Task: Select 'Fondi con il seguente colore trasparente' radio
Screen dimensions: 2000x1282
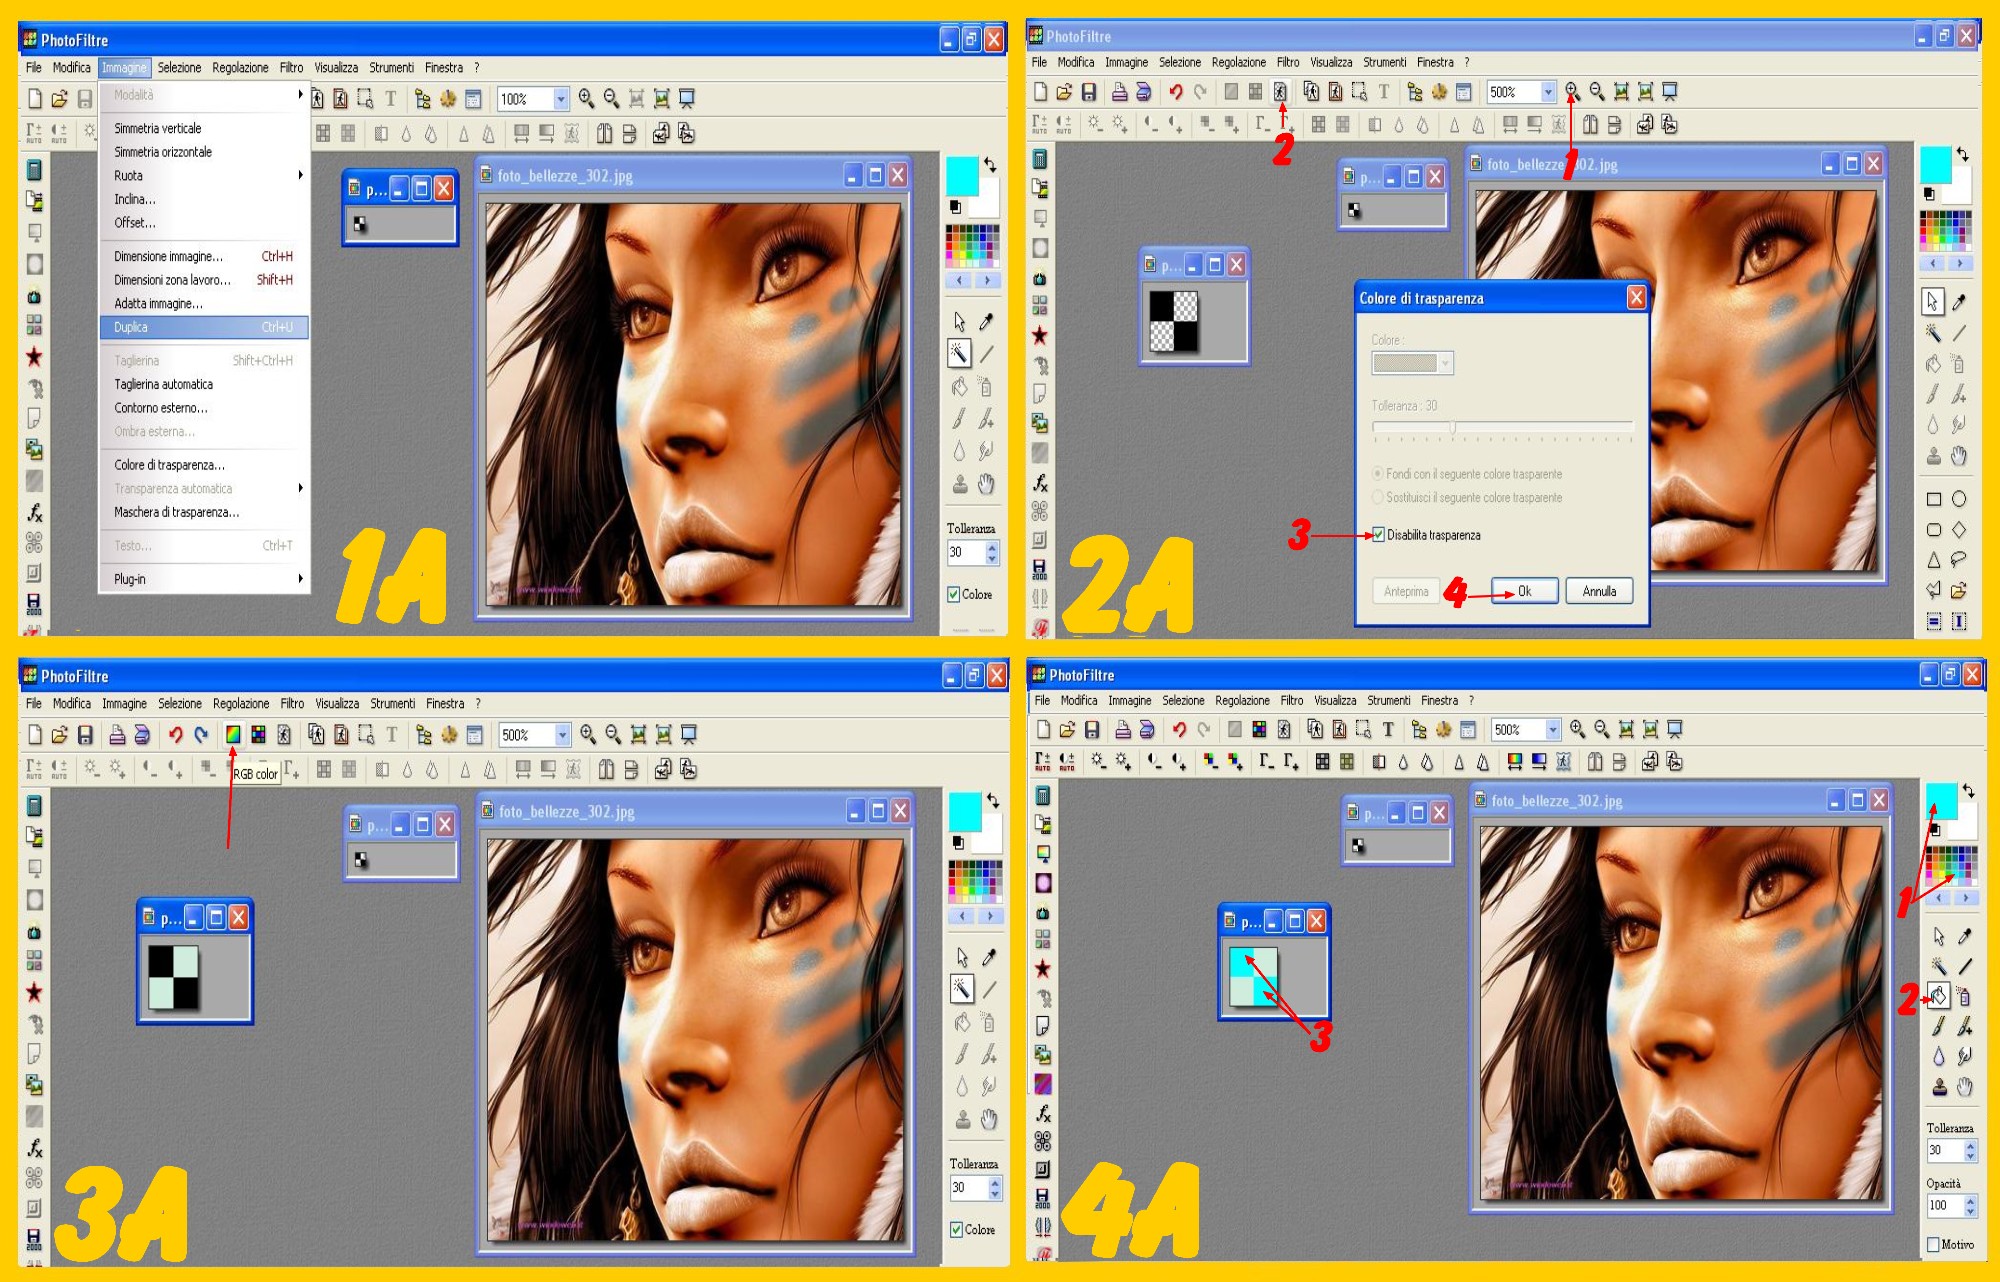Action: tap(1378, 473)
